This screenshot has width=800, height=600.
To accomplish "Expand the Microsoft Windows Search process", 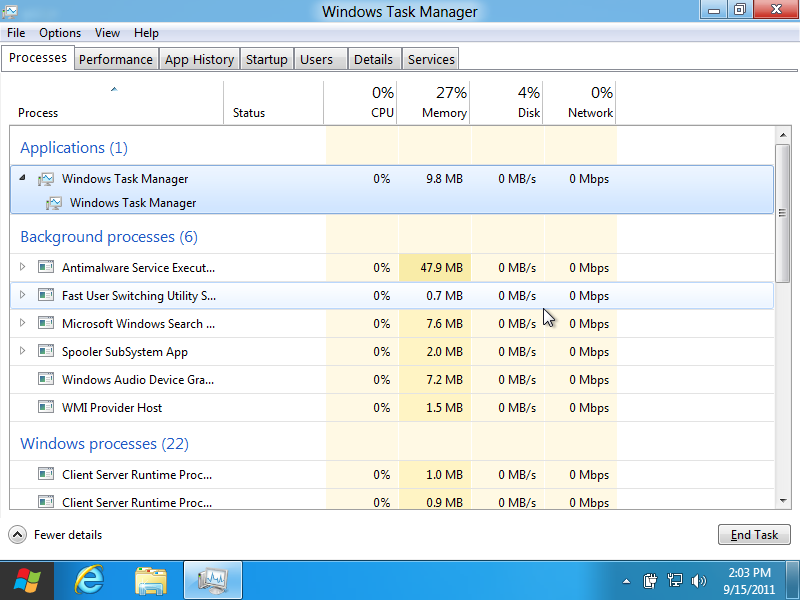I will coord(23,324).
